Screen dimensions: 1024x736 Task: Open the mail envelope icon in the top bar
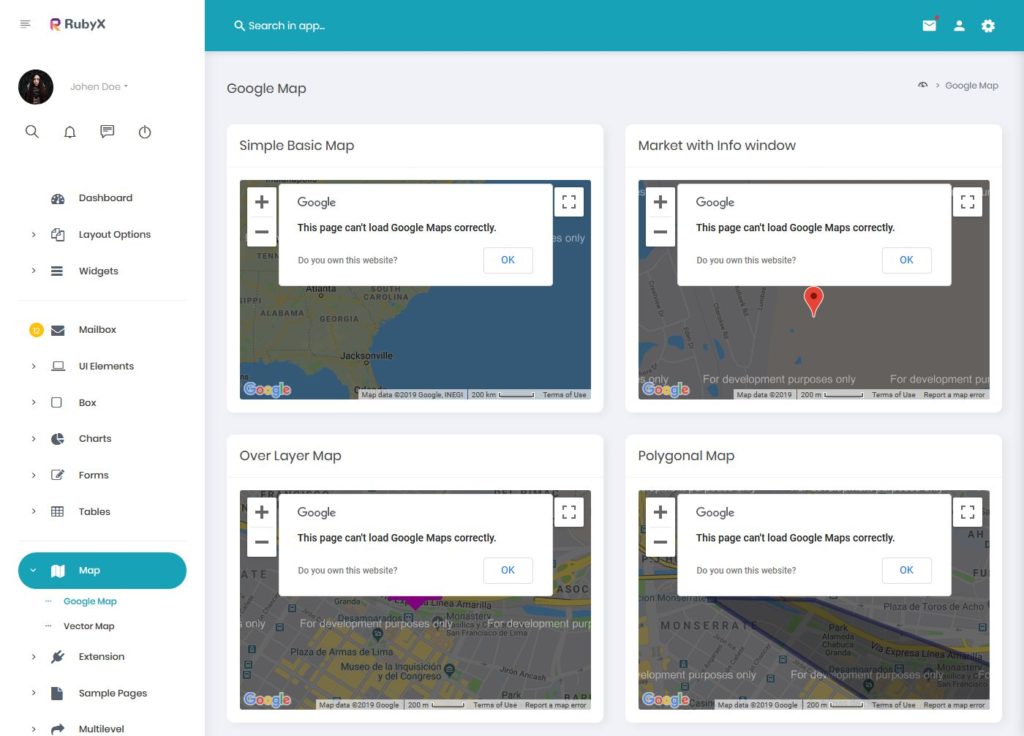point(929,25)
